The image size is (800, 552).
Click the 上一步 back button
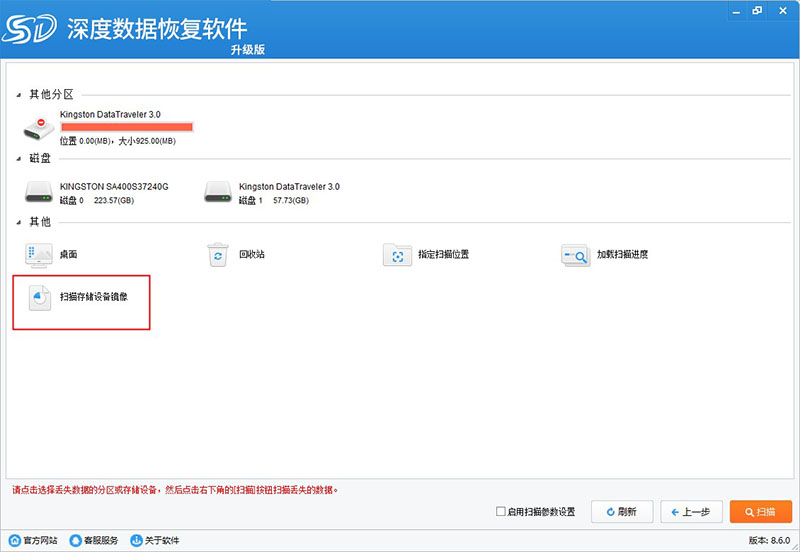[x=691, y=512]
